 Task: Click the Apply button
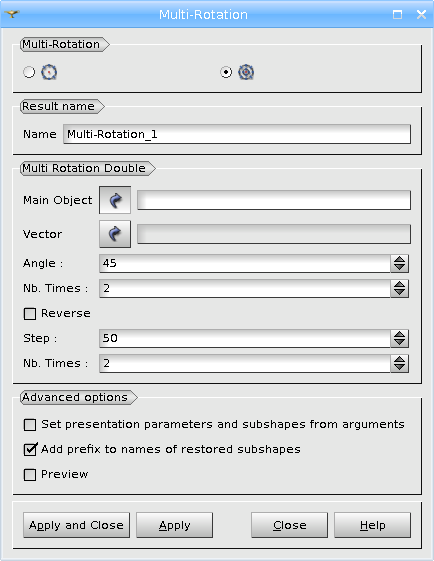175,525
